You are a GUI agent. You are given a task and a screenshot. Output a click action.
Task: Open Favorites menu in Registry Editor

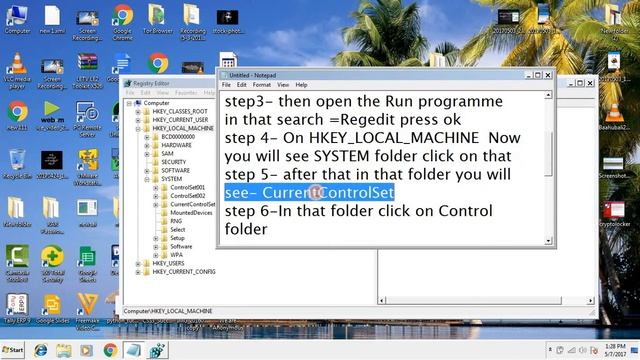click(186, 93)
